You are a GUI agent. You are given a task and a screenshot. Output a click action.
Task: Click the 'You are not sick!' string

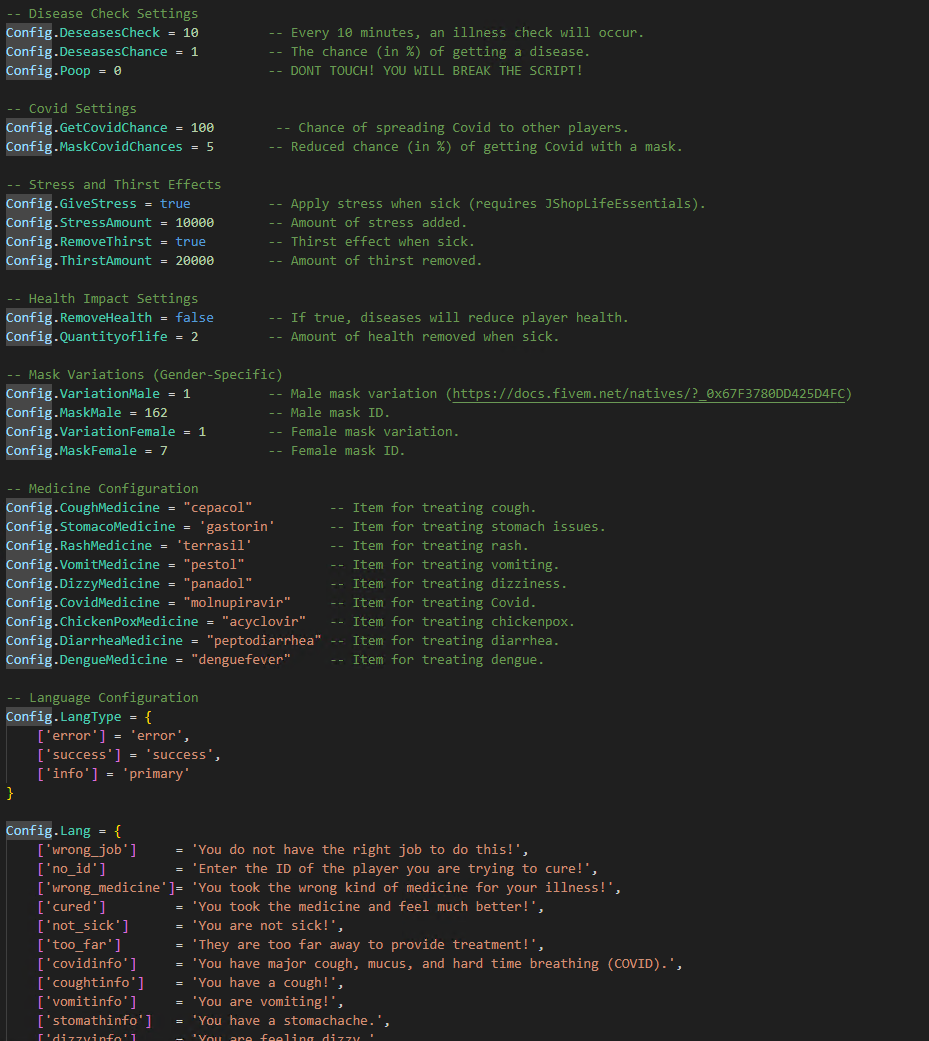[x=264, y=926]
